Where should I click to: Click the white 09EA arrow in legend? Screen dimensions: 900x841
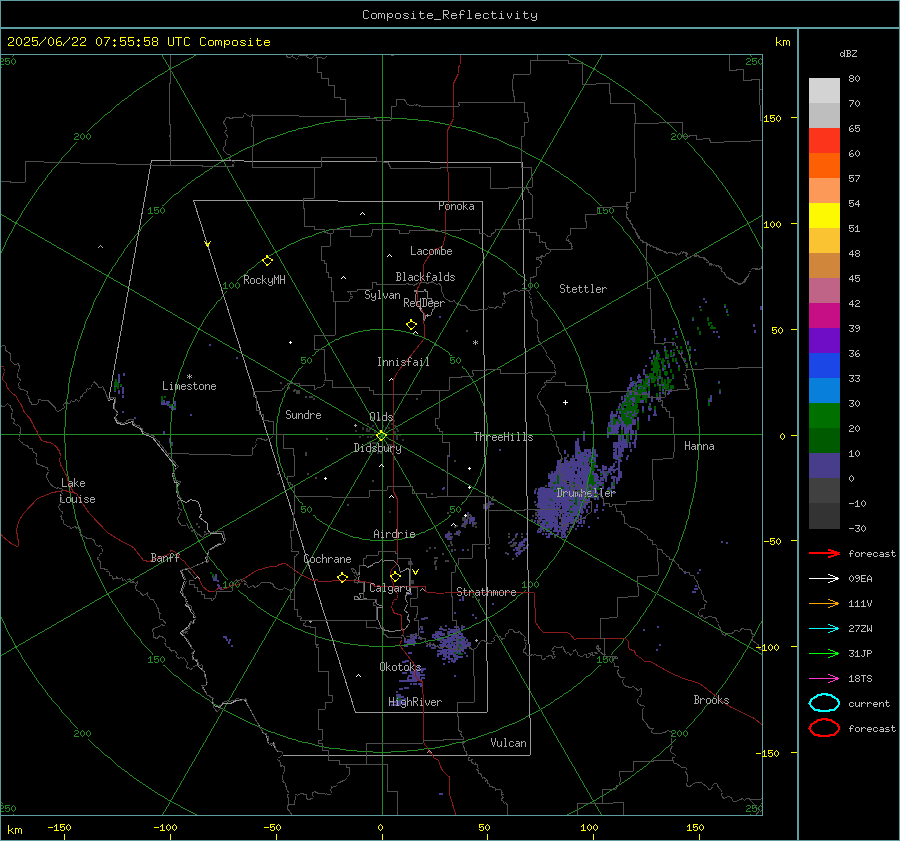coord(824,578)
